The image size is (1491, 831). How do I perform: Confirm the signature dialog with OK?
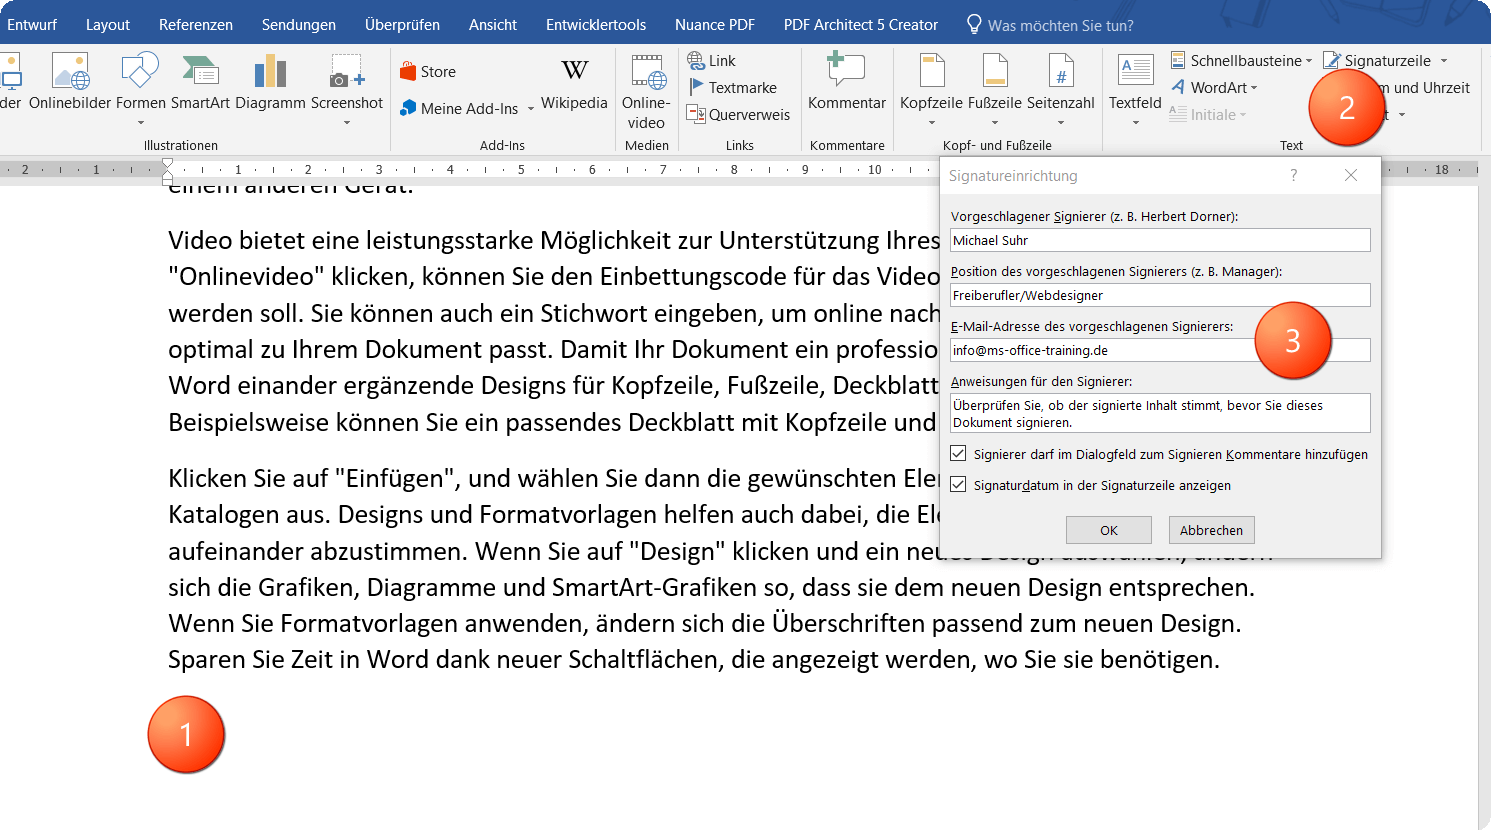[x=1109, y=530]
